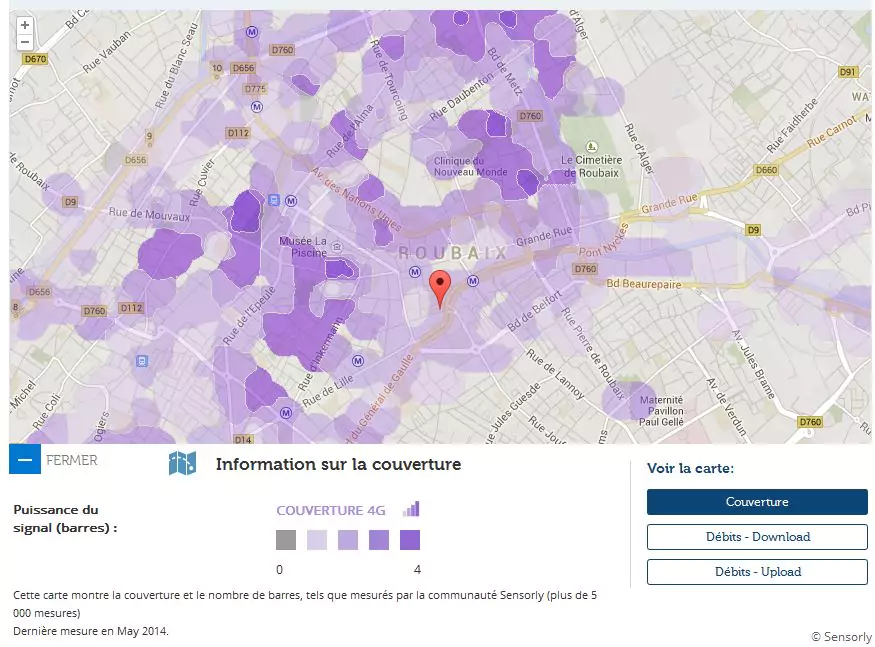This screenshot has height=647, width=875.
Task: Click the COUVERTURE 4G legend title
Action: click(x=331, y=510)
